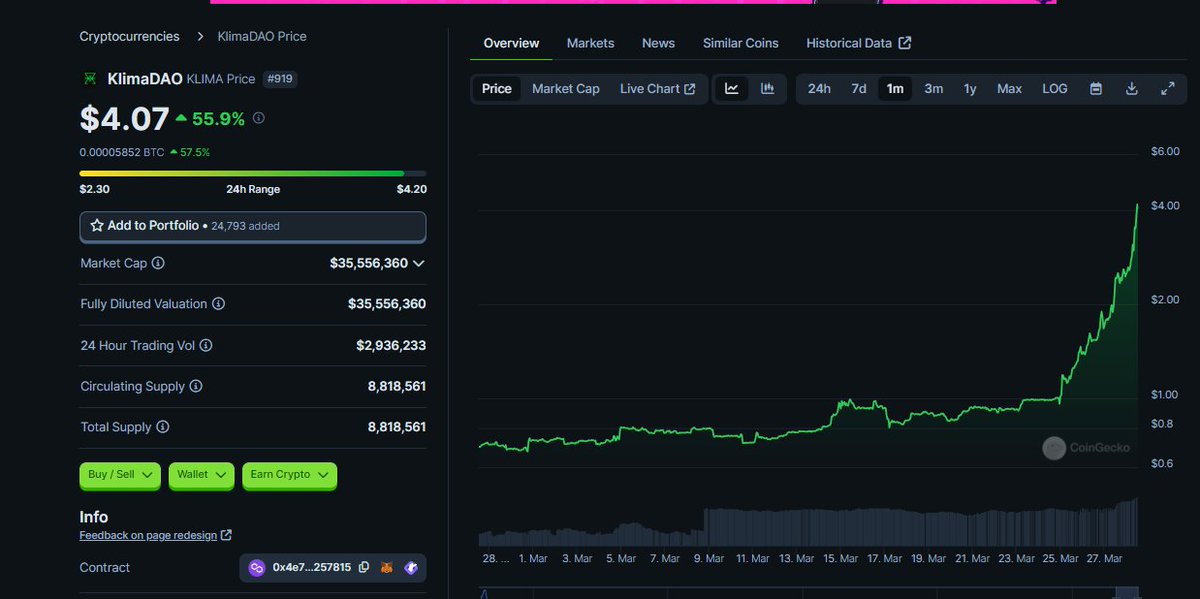Click the 0.00005852 BTC value
Screen dimensions: 1200x599
click(x=122, y=152)
